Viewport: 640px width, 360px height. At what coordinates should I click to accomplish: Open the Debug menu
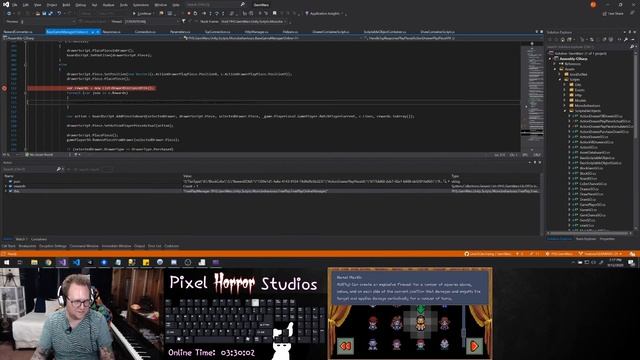[80, 5]
